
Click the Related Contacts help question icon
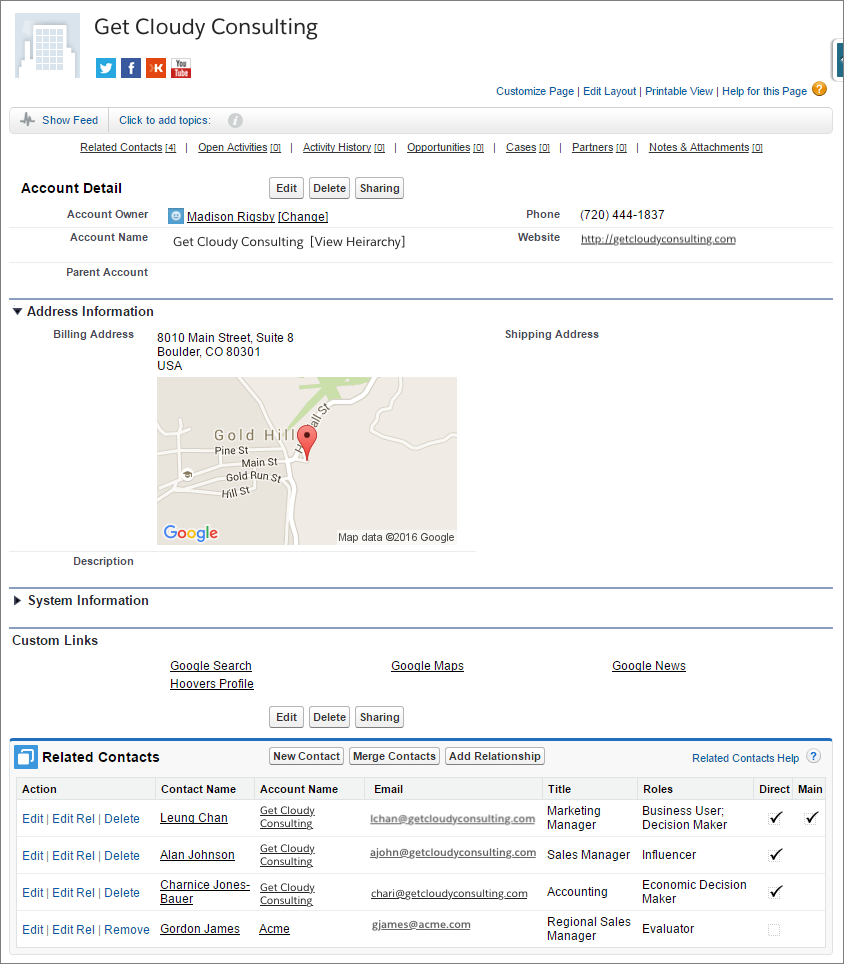point(814,757)
